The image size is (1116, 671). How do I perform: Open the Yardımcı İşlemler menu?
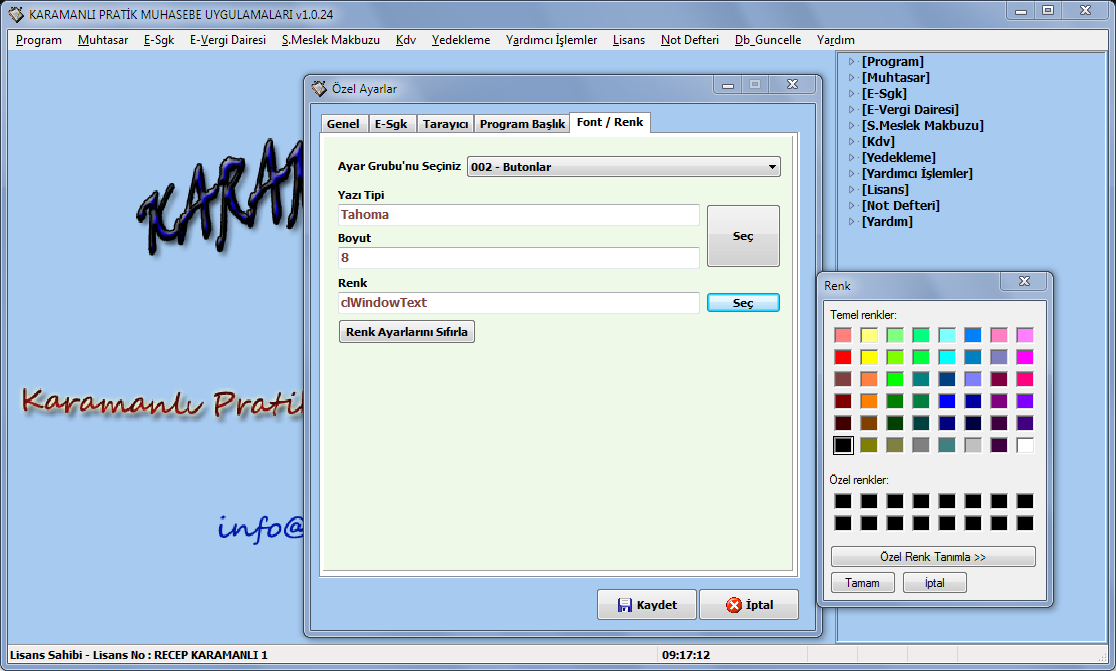551,40
